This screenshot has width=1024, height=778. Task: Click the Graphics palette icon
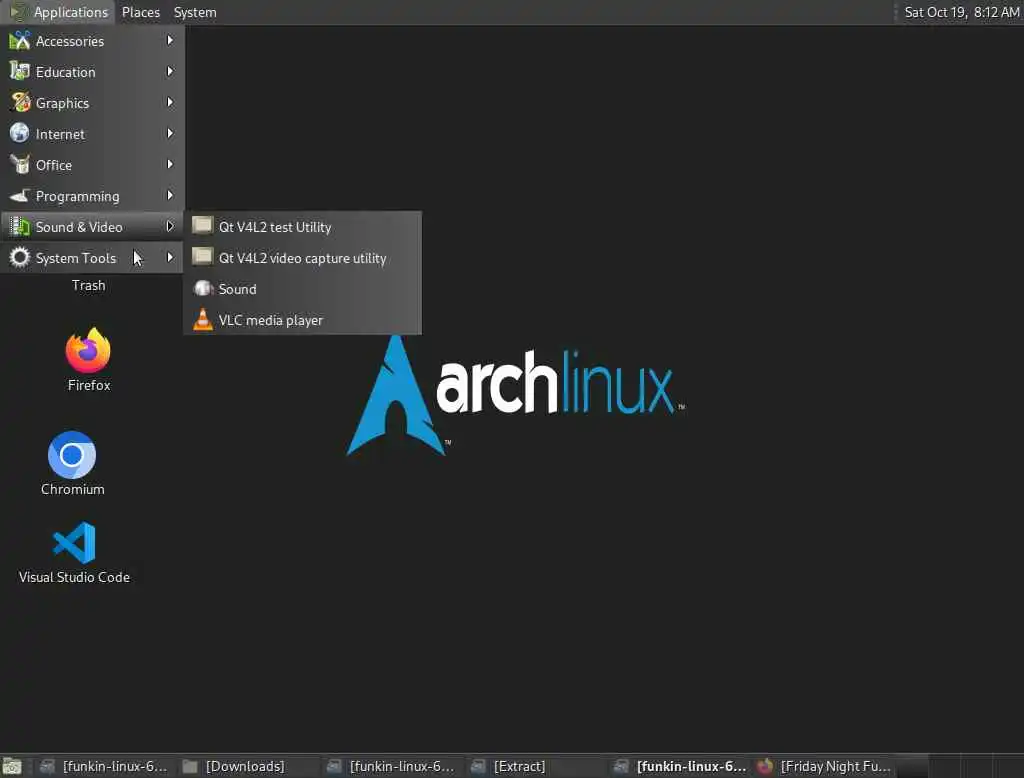pyautogui.click(x=20, y=103)
